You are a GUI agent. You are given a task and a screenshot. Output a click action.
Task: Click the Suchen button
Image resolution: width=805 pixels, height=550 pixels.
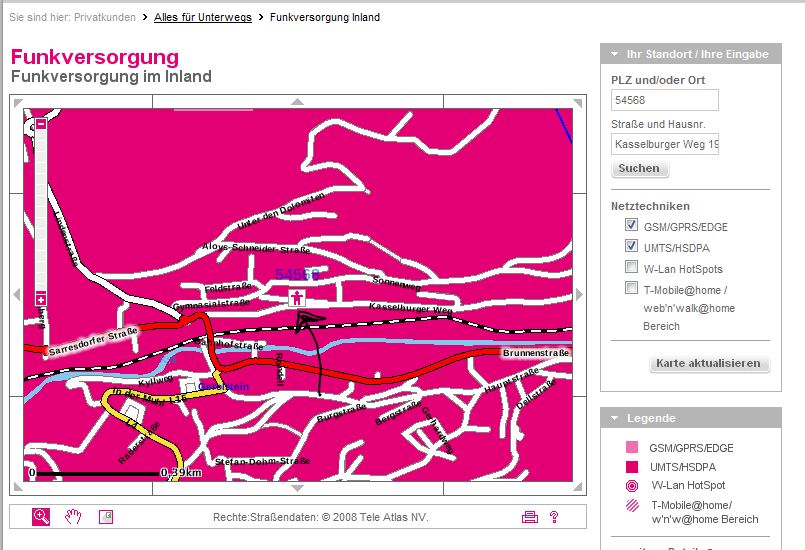point(640,168)
